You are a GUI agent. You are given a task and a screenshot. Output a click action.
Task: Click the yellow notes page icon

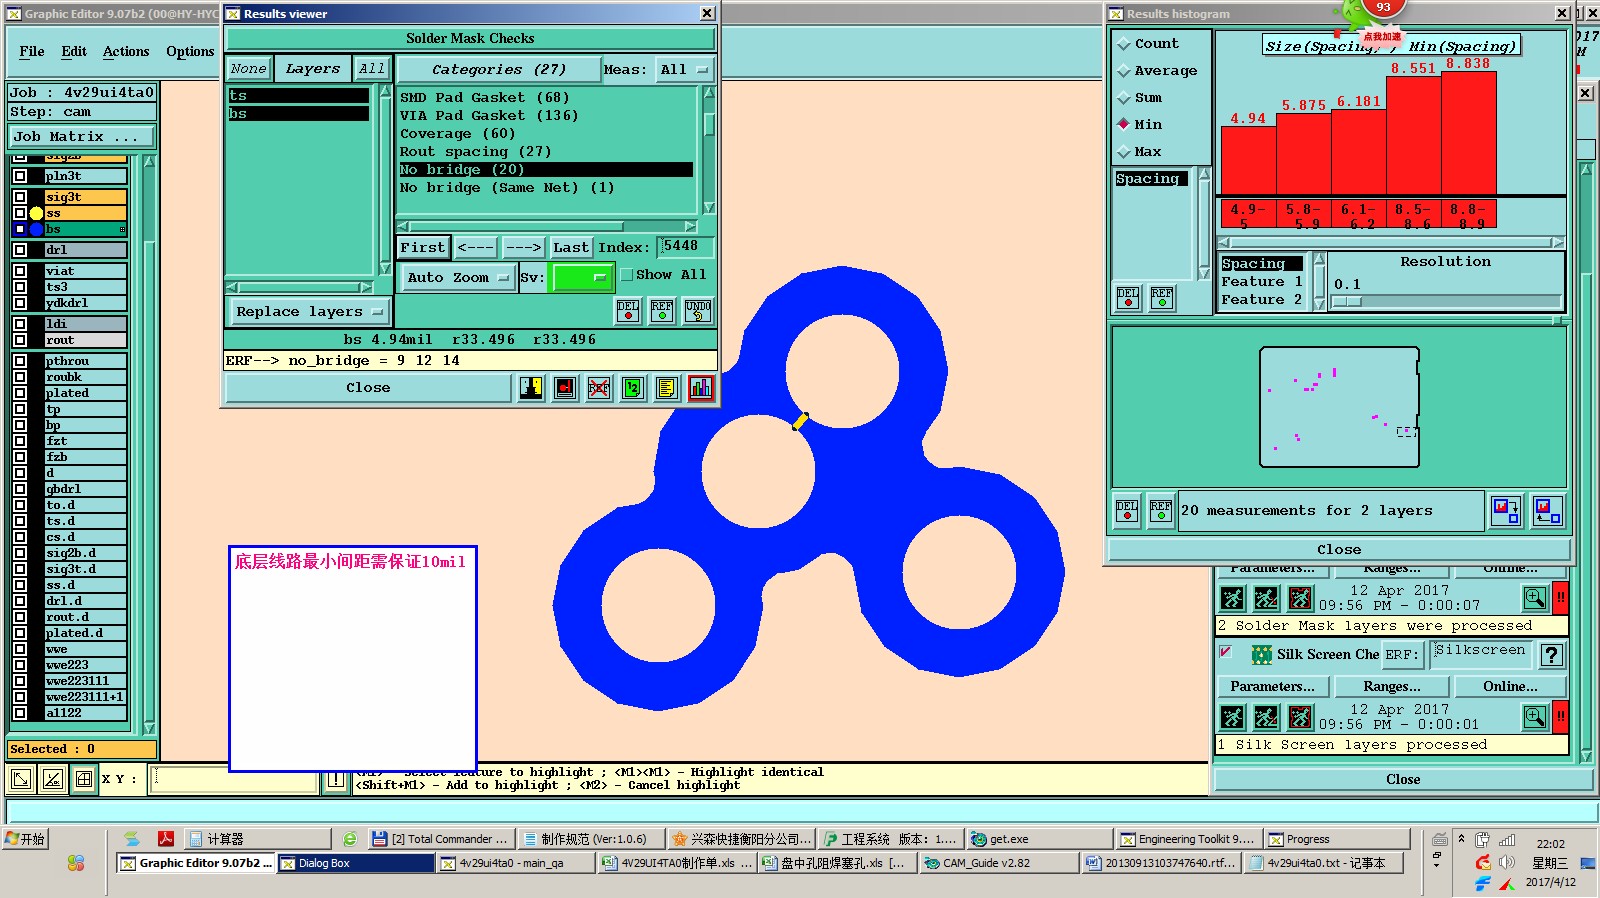pyautogui.click(x=667, y=388)
